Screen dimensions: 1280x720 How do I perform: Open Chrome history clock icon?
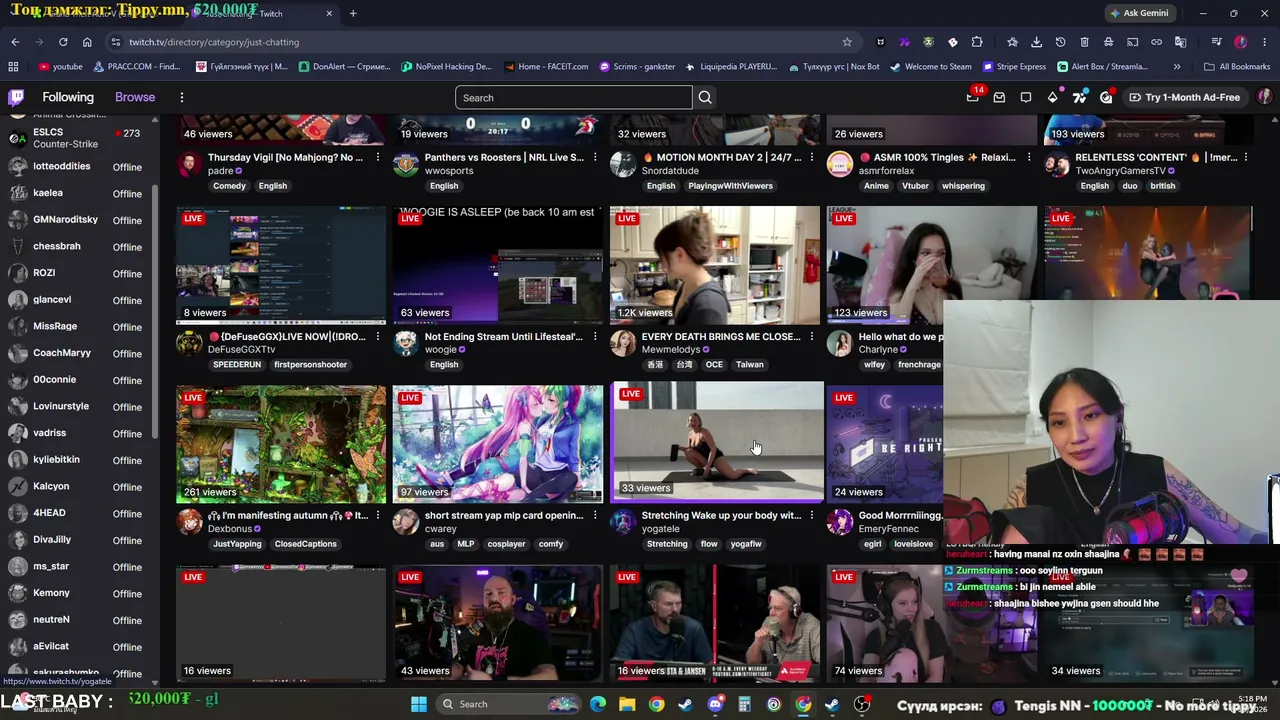[x=1060, y=42]
